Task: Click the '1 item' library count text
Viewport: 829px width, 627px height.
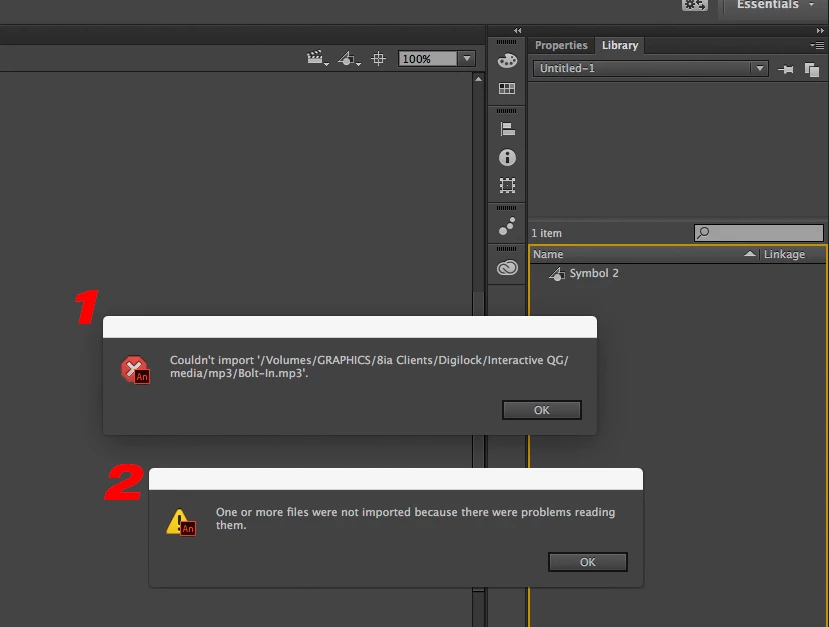Action: pos(546,233)
